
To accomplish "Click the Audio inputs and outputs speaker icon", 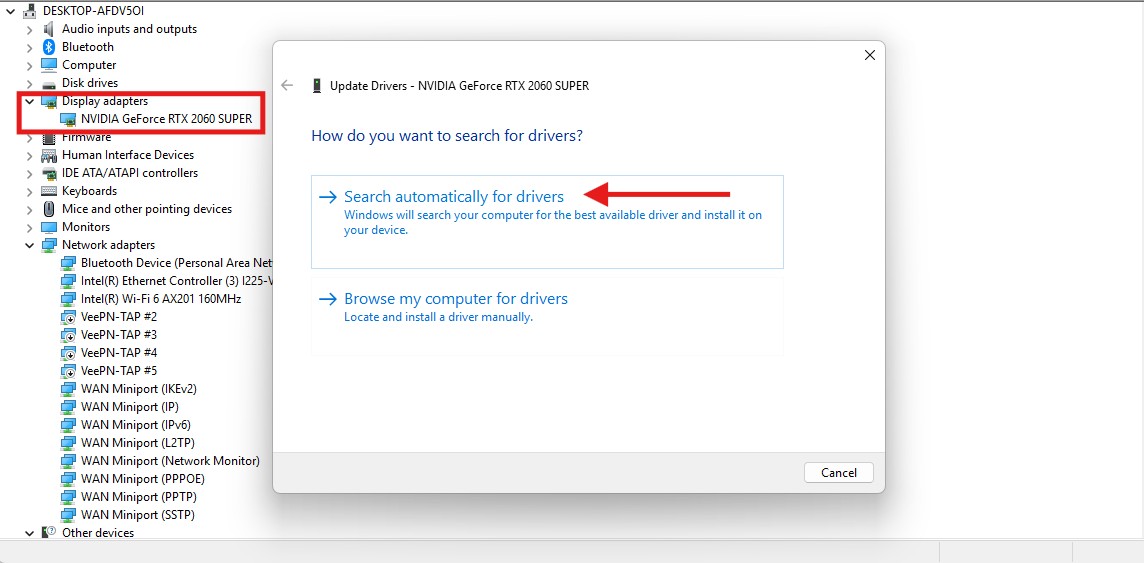I will click(49, 29).
